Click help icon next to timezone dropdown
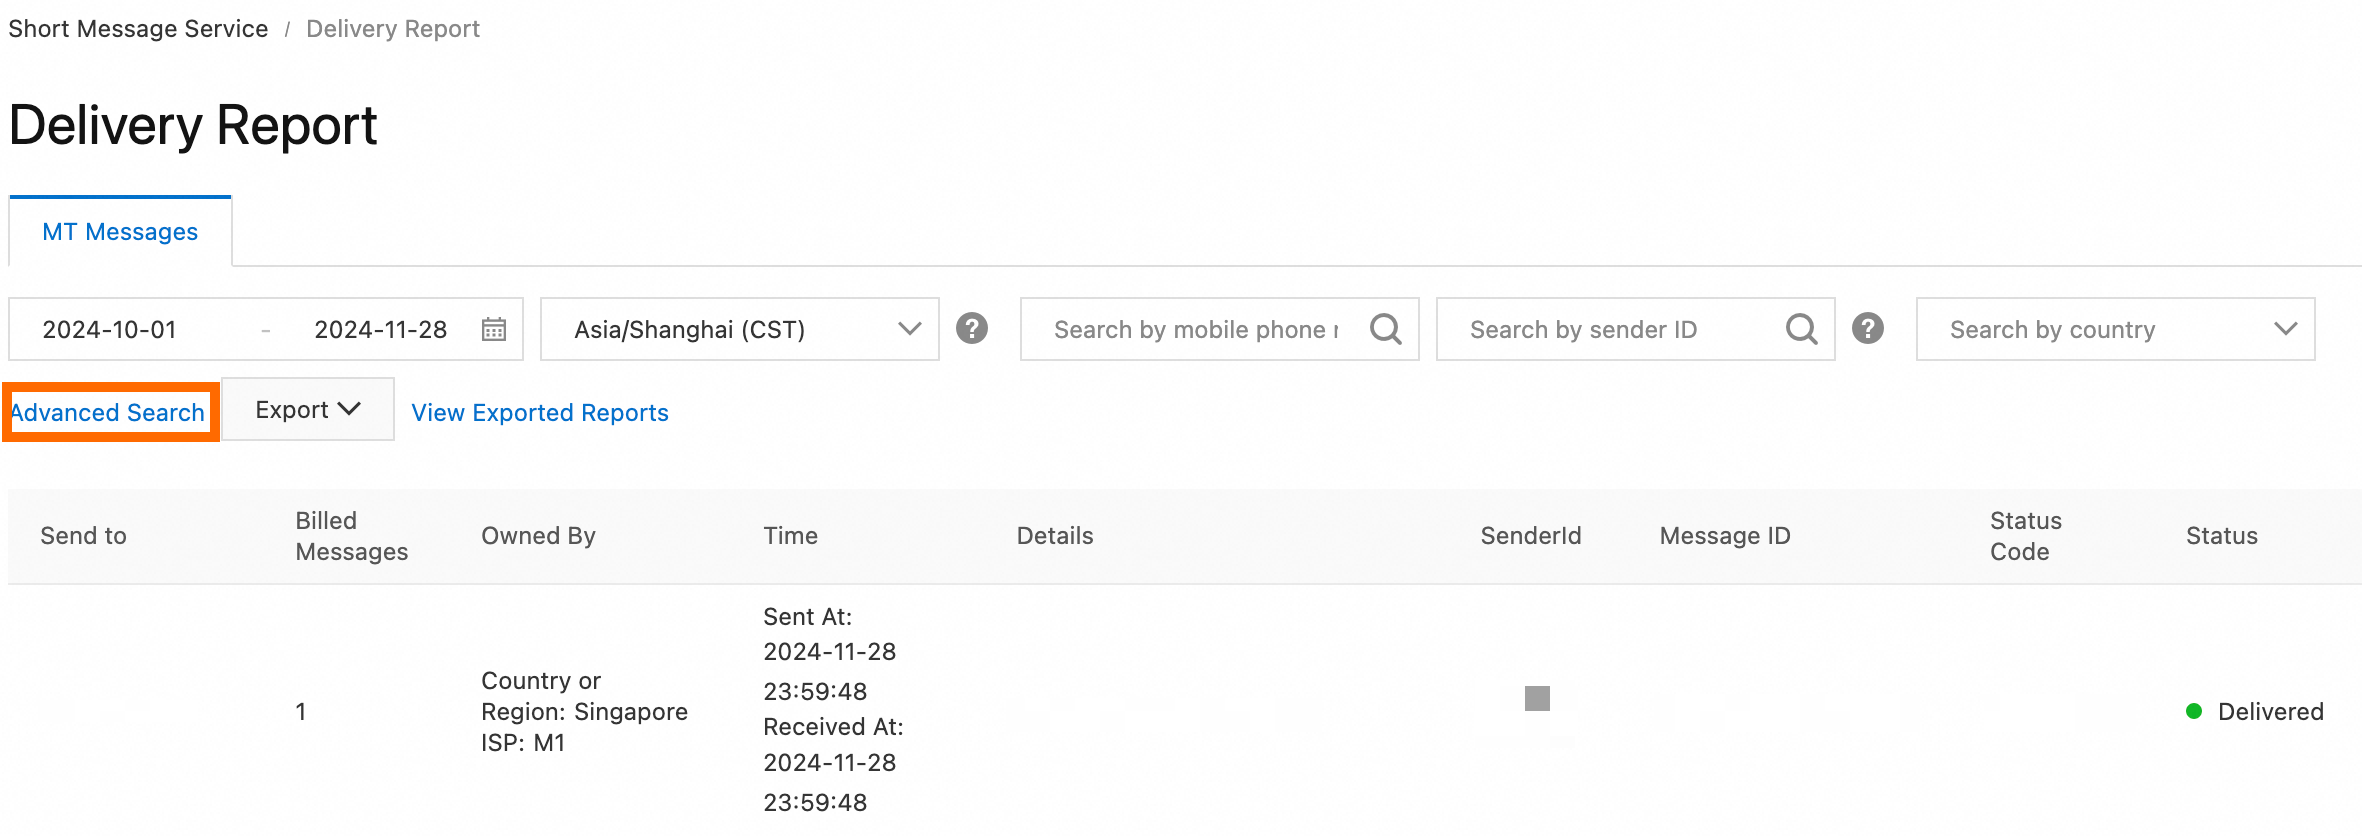 972,329
